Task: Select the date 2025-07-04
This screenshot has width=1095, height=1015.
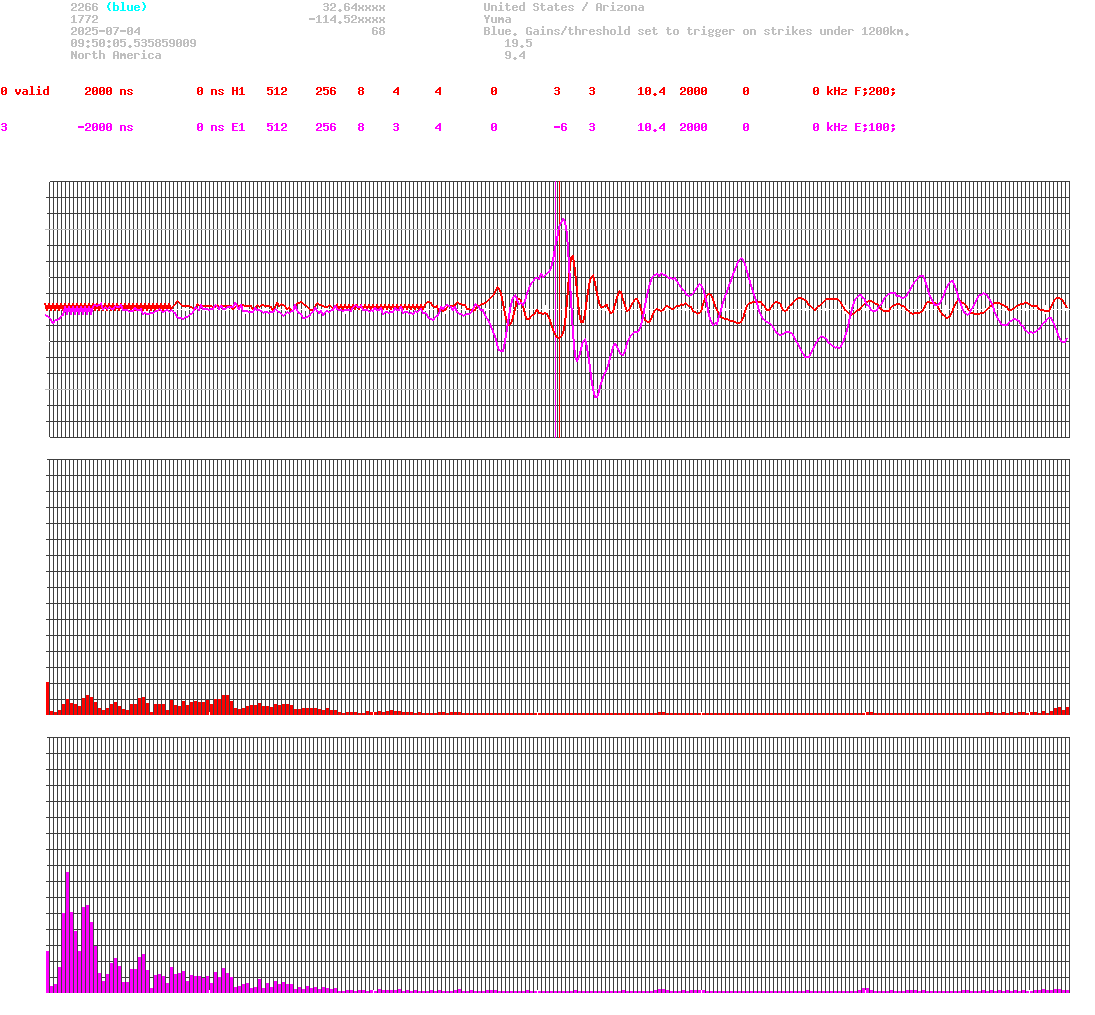Action: tap(105, 31)
